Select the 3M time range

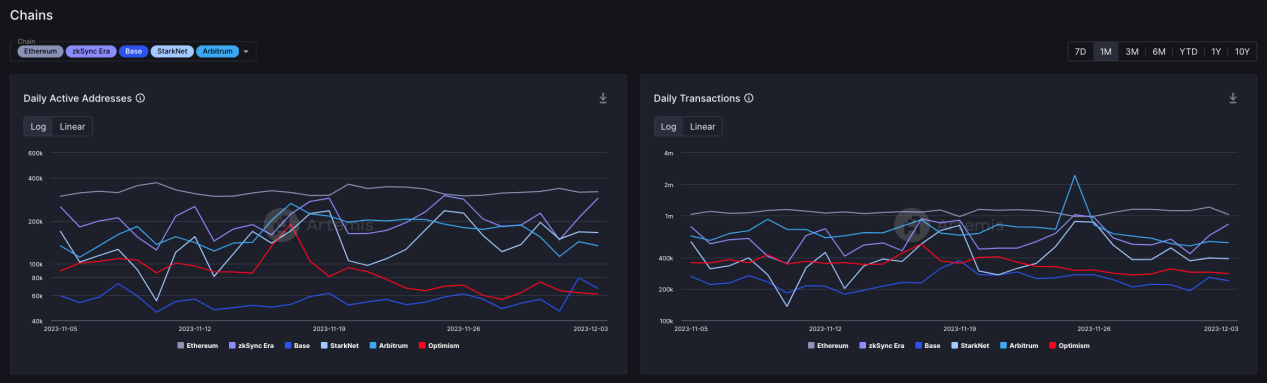tap(1131, 51)
